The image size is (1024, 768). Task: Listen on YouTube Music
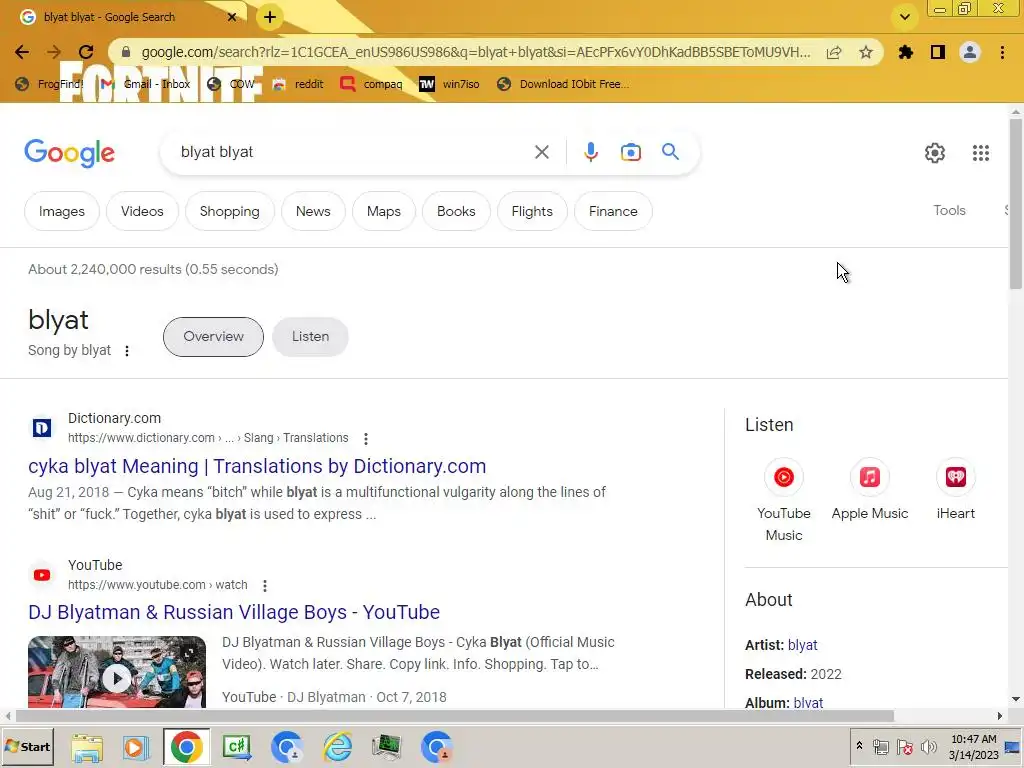click(784, 501)
